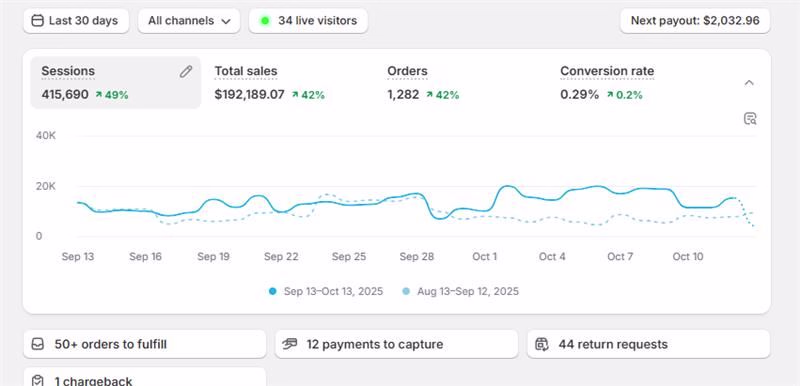This screenshot has width=800, height=386.
Task: Select the Sessions metric card
Action: pyautogui.click(x=116, y=82)
